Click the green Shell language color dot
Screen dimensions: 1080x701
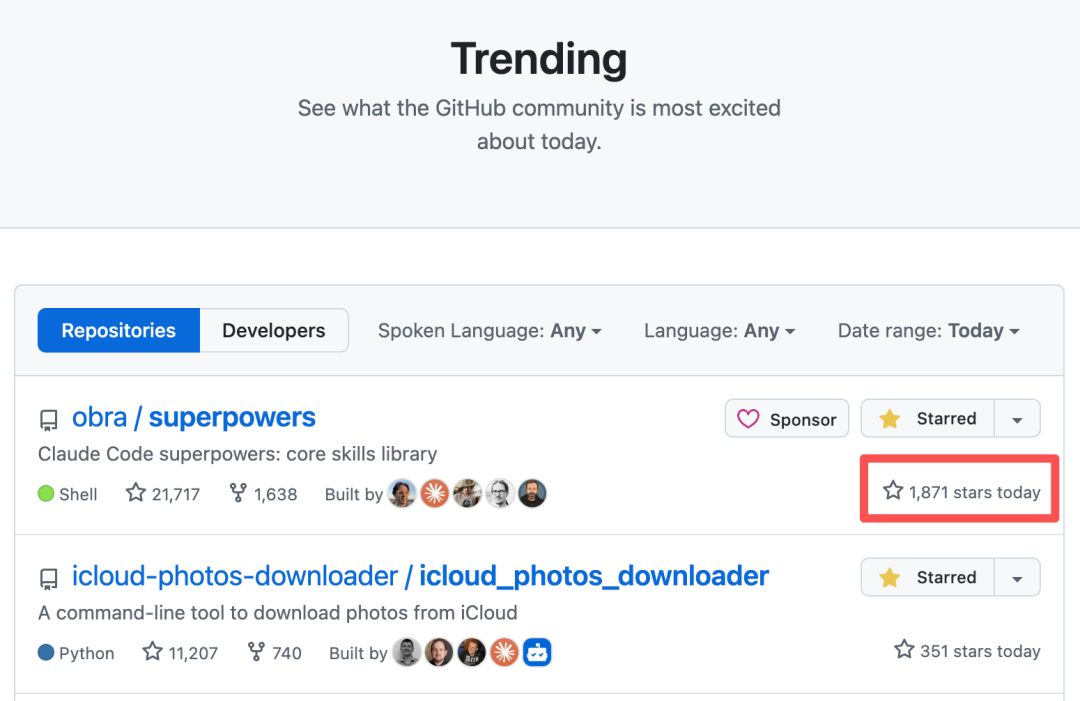click(45, 493)
